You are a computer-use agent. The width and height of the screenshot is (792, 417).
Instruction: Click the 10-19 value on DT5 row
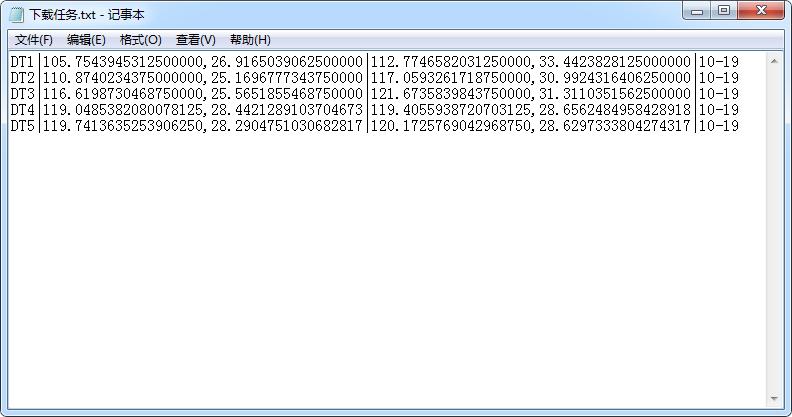pyautogui.click(x=719, y=126)
